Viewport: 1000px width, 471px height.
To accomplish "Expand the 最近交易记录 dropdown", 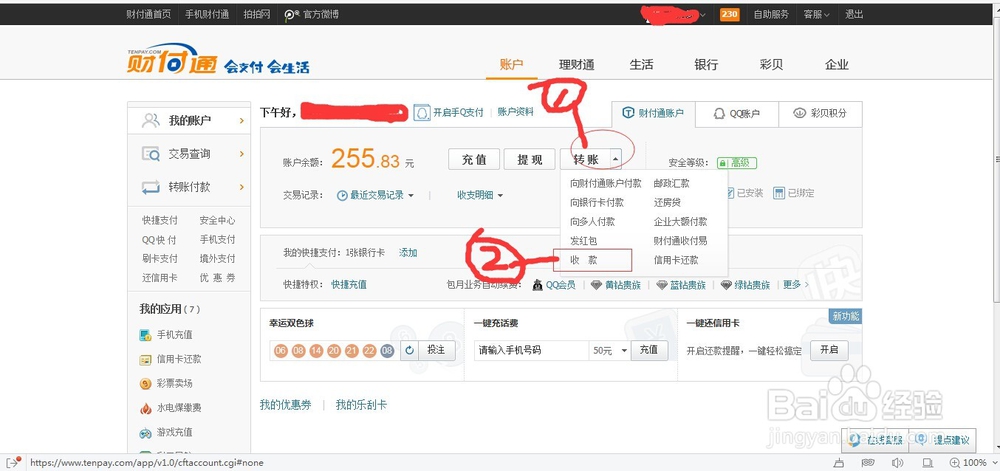I will tap(411, 196).
